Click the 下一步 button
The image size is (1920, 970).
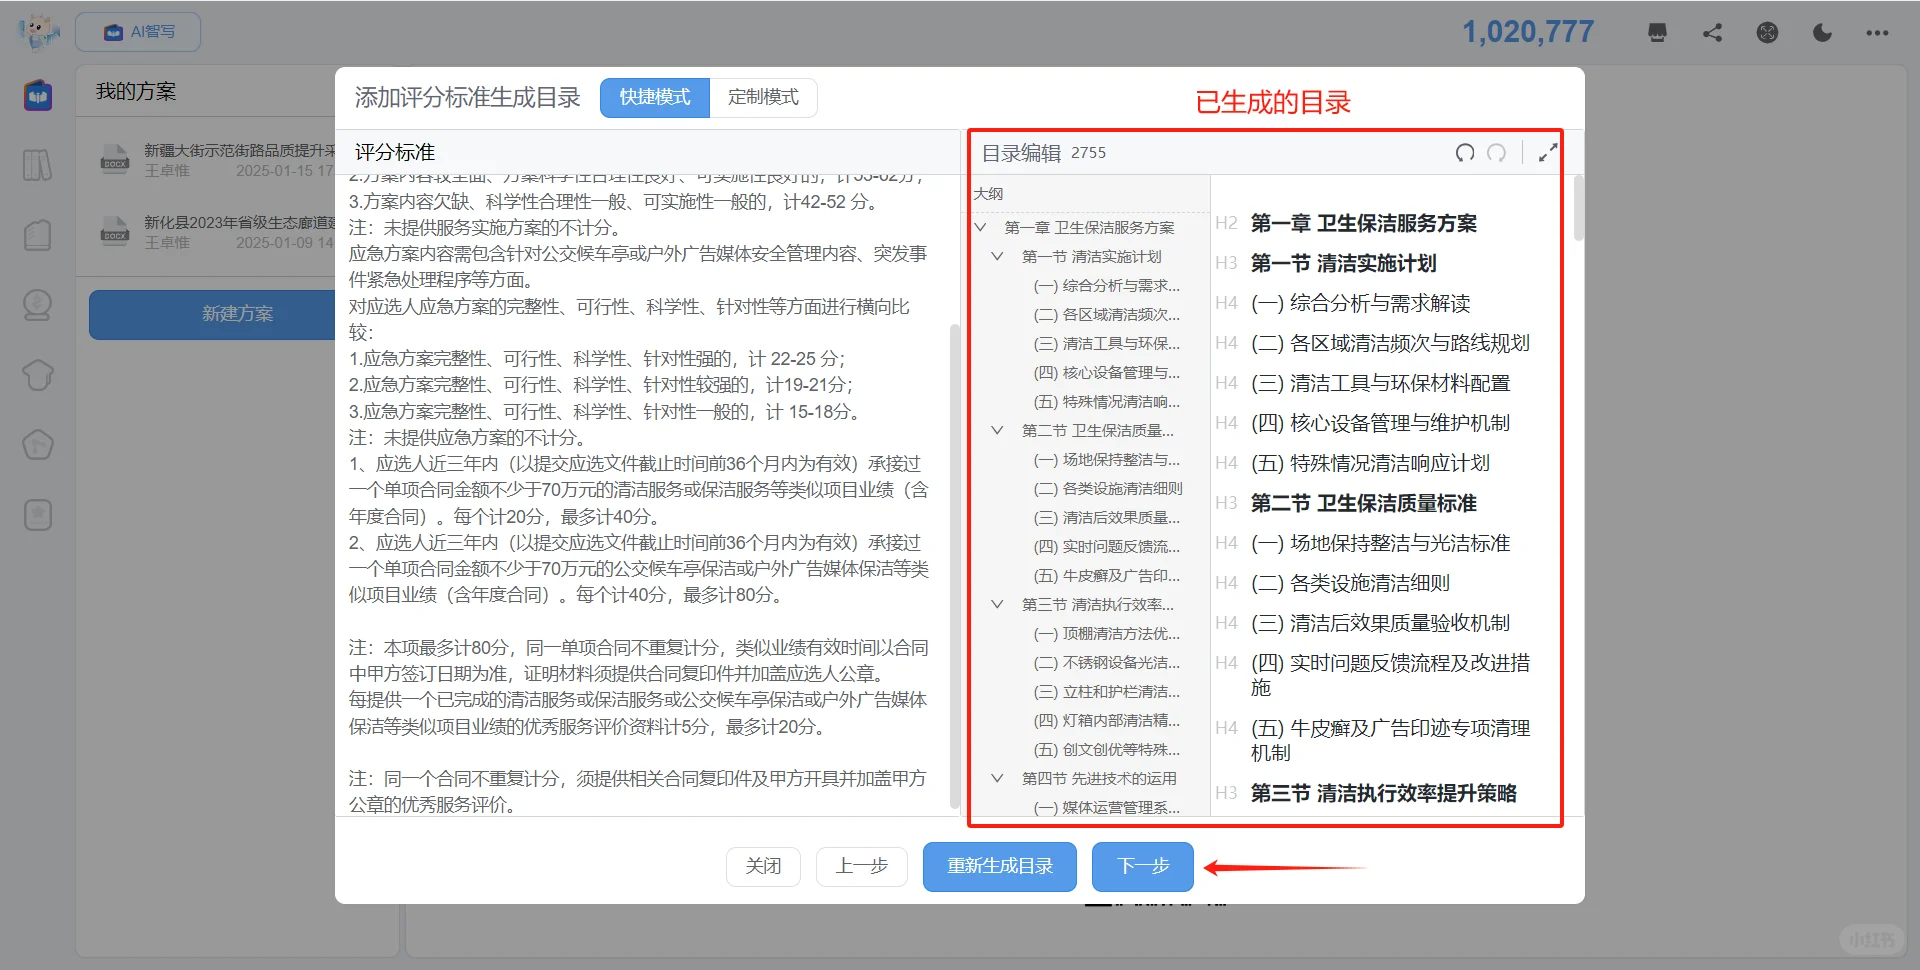pyautogui.click(x=1142, y=866)
